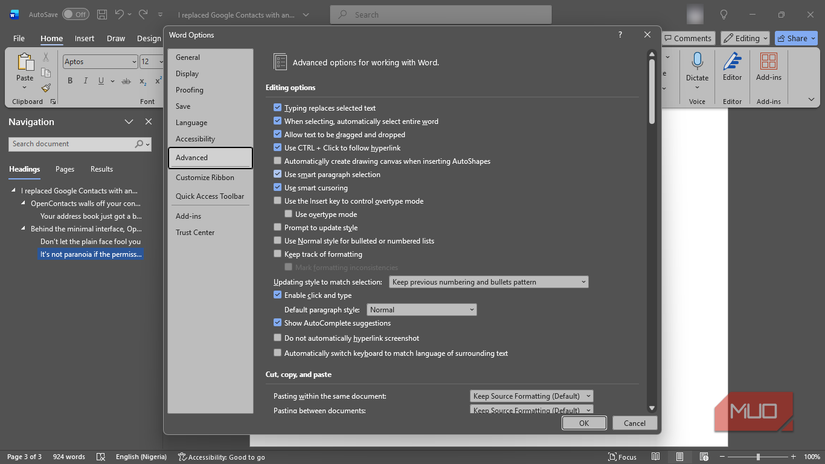This screenshot has height=464, width=825.
Task: Enable Automatically create drawing canvas option
Action: (x=277, y=160)
